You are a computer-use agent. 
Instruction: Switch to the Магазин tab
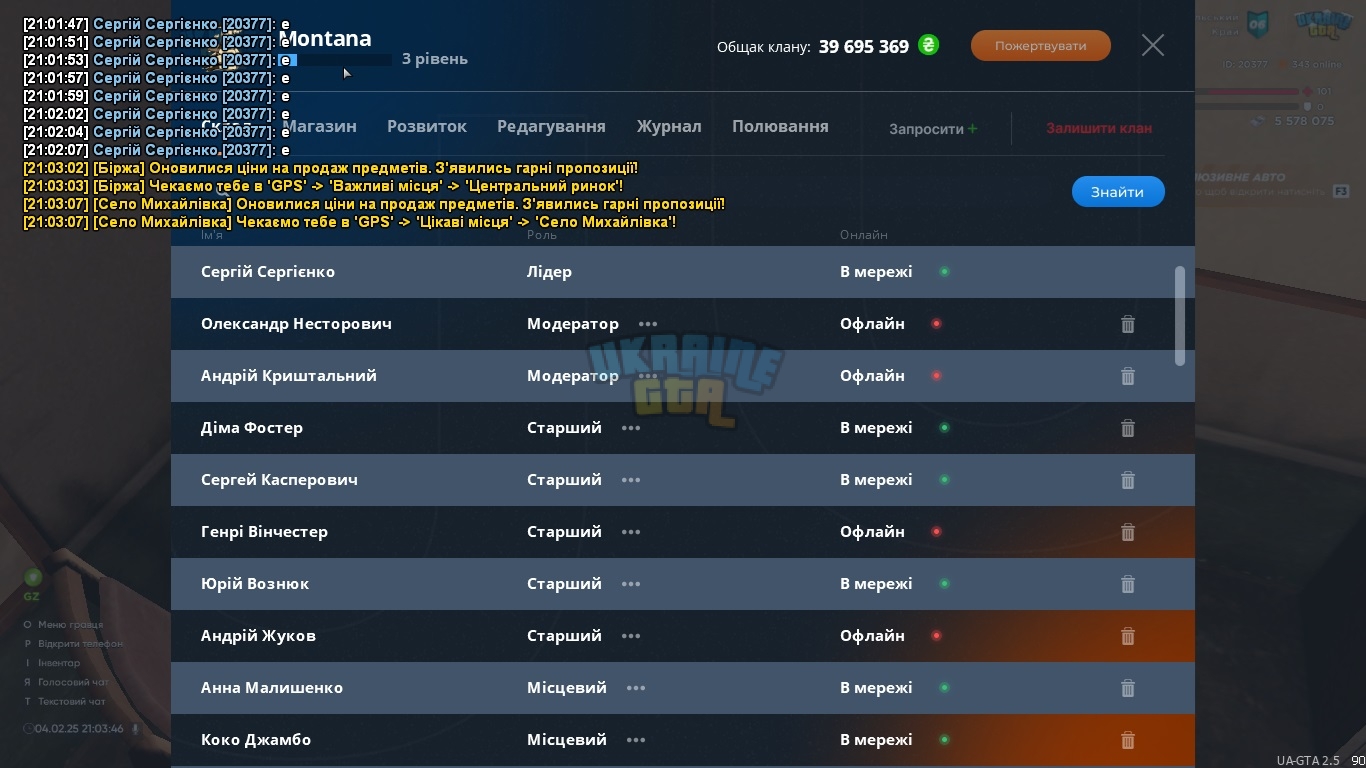pyautogui.click(x=319, y=126)
